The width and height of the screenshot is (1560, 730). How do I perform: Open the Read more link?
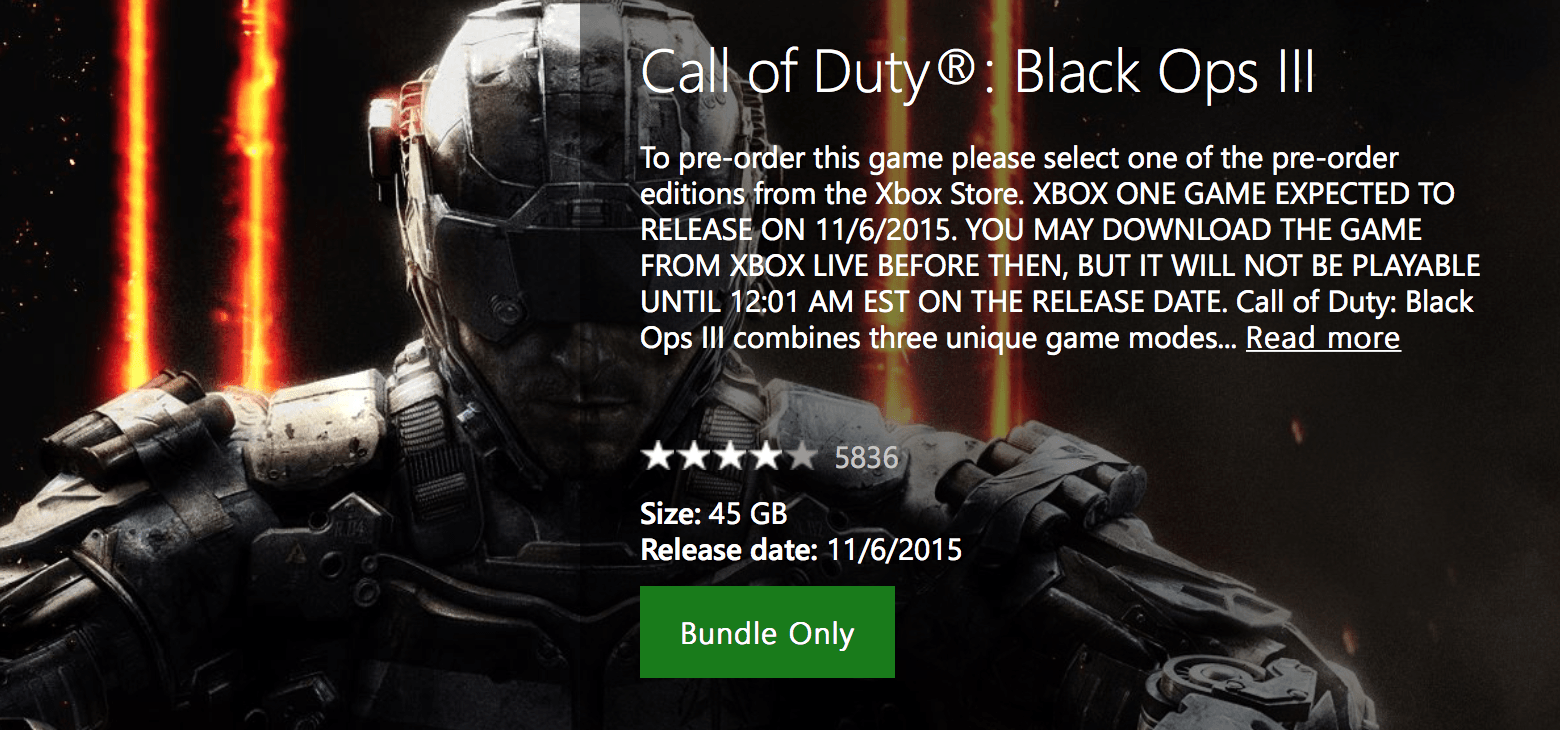click(1323, 338)
